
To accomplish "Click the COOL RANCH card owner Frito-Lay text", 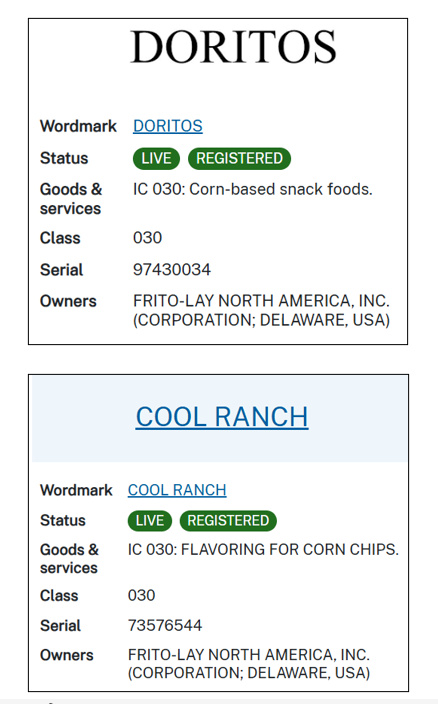I will click(x=249, y=664).
